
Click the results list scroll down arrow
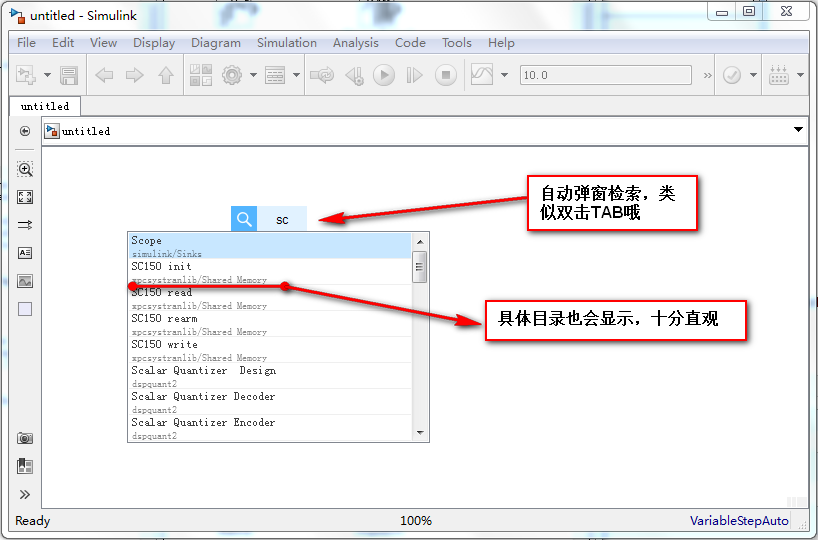pos(420,433)
